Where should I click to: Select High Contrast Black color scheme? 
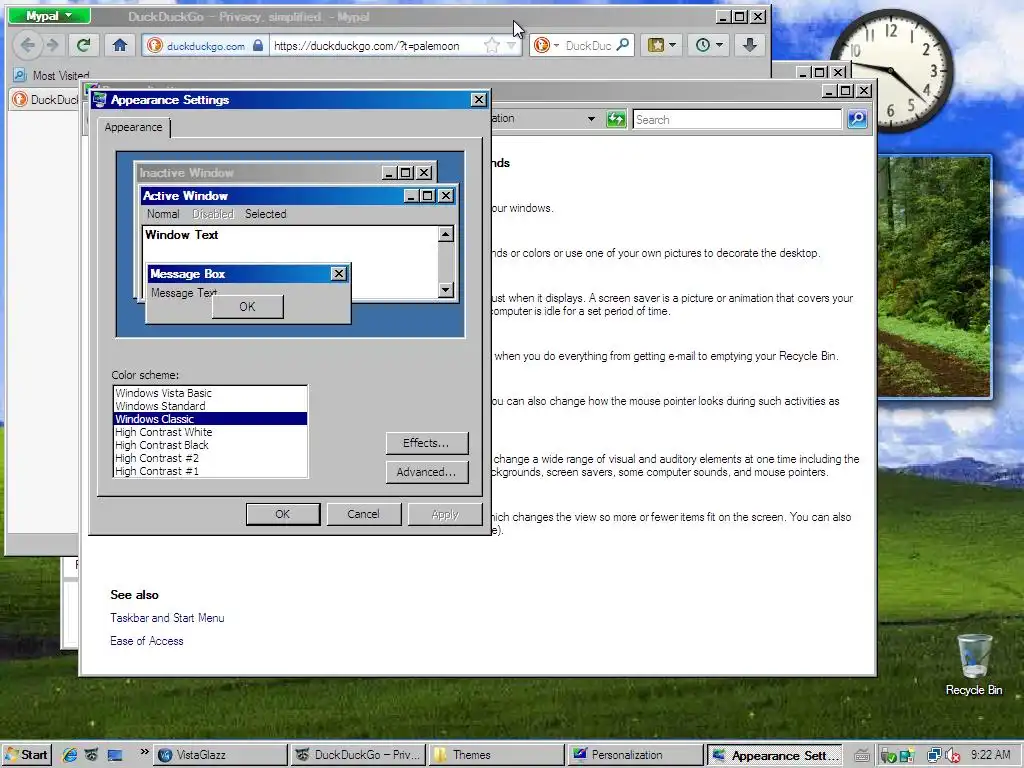click(210, 445)
